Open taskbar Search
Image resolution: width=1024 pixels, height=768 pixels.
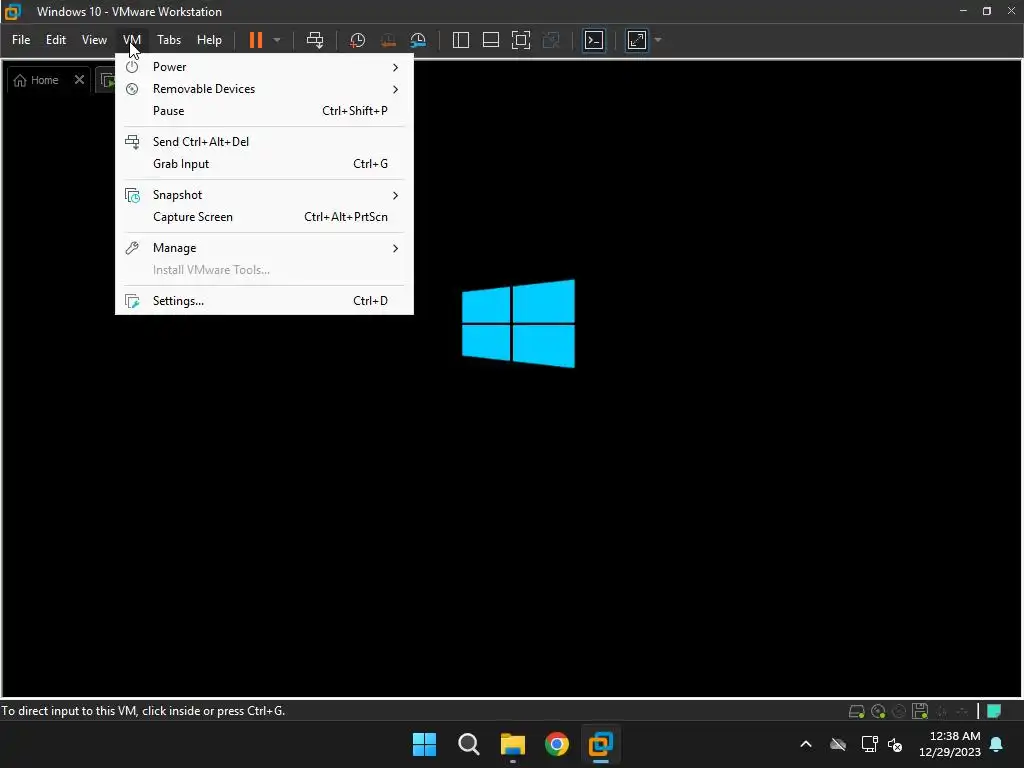(468, 744)
